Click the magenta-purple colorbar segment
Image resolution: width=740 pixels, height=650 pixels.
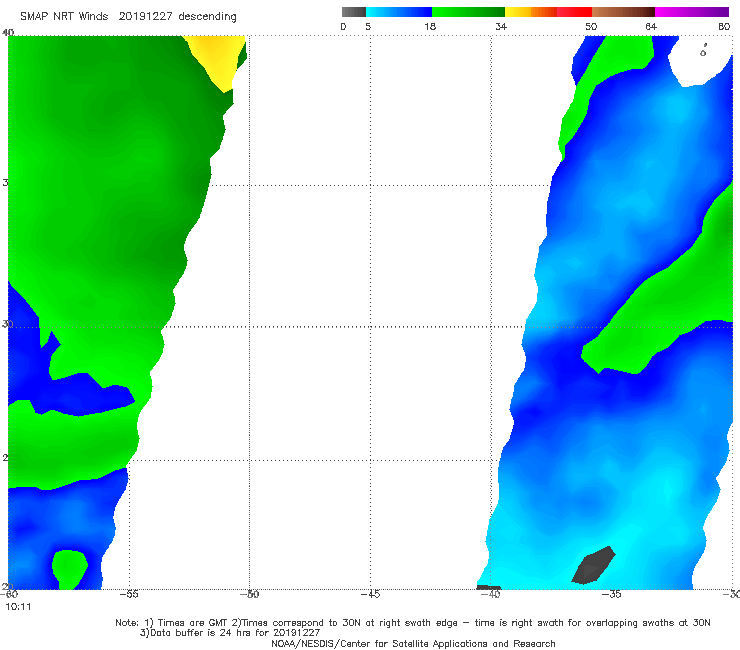[692, 12]
